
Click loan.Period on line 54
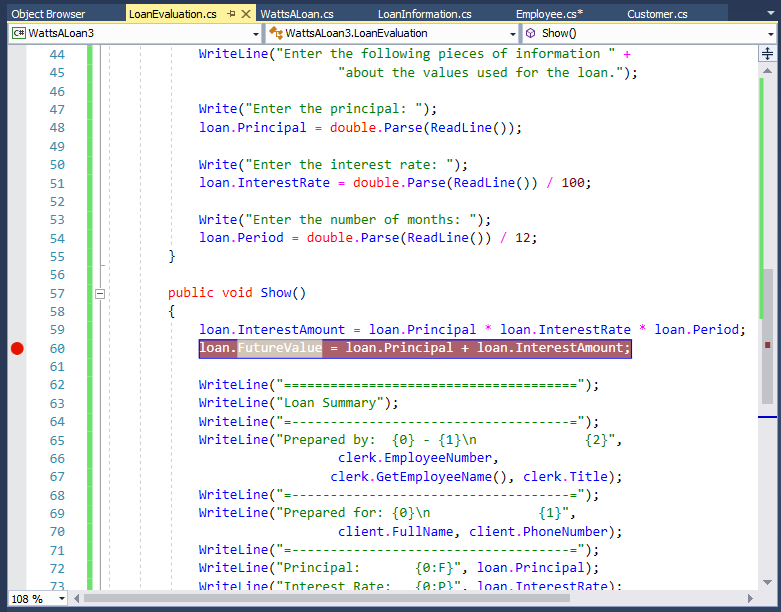point(241,238)
